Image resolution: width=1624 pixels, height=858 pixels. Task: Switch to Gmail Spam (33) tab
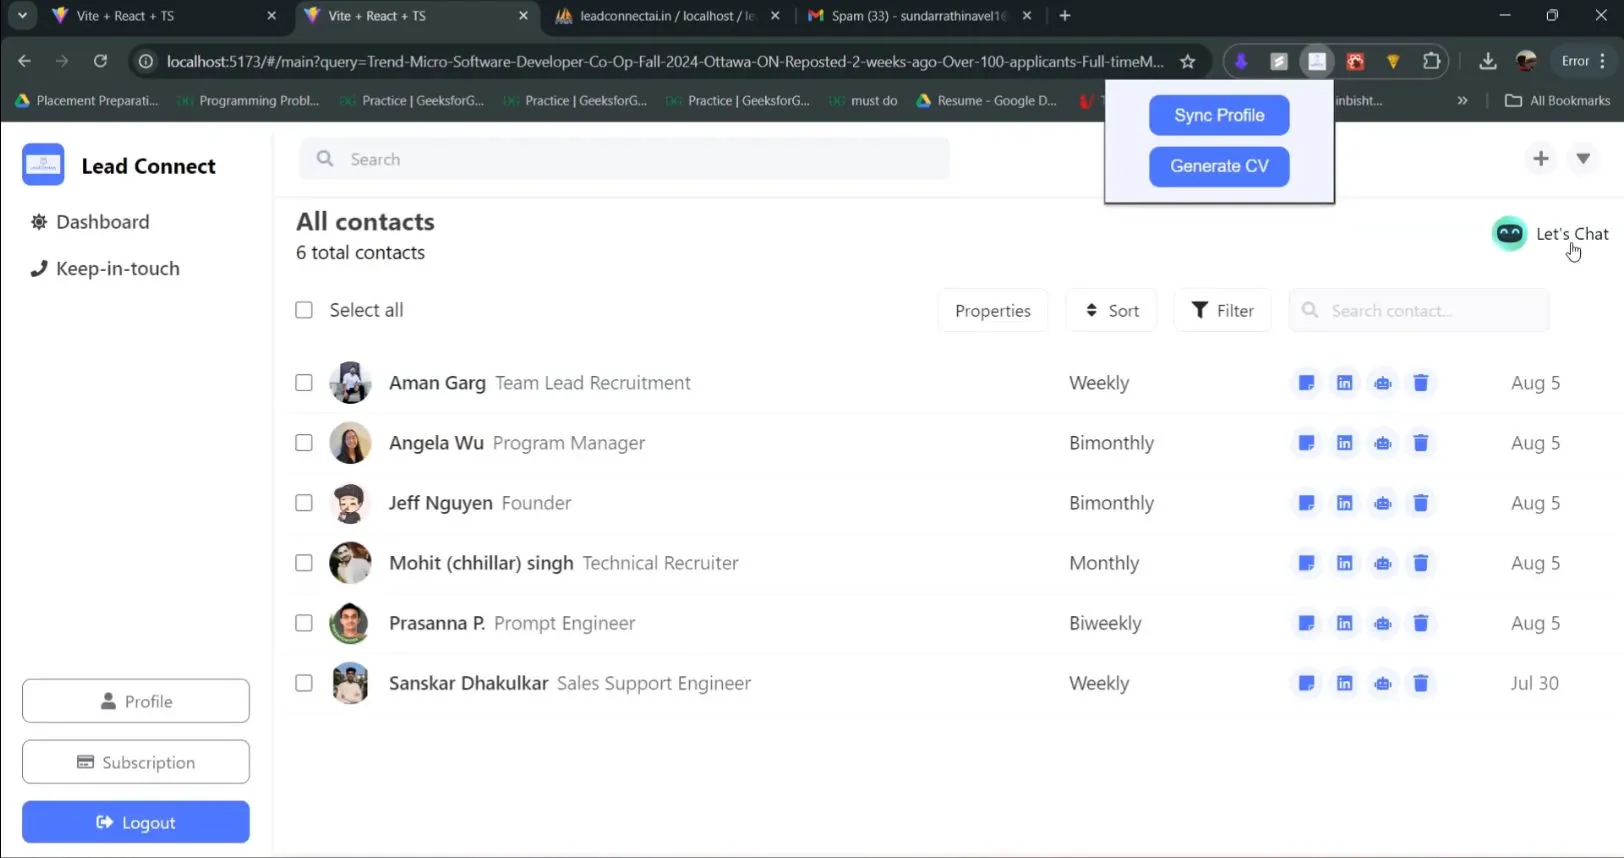click(920, 16)
